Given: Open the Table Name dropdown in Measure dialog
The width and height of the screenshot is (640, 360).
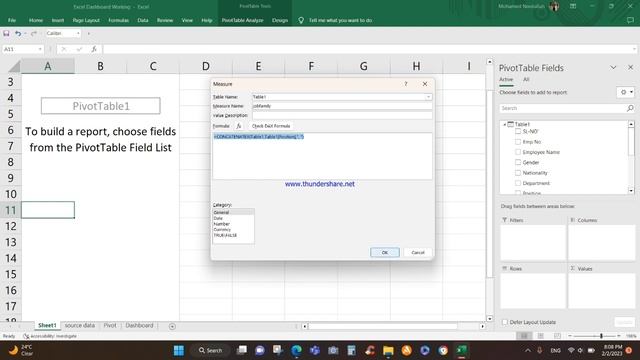Looking at the screenshot, I should 428,97.
